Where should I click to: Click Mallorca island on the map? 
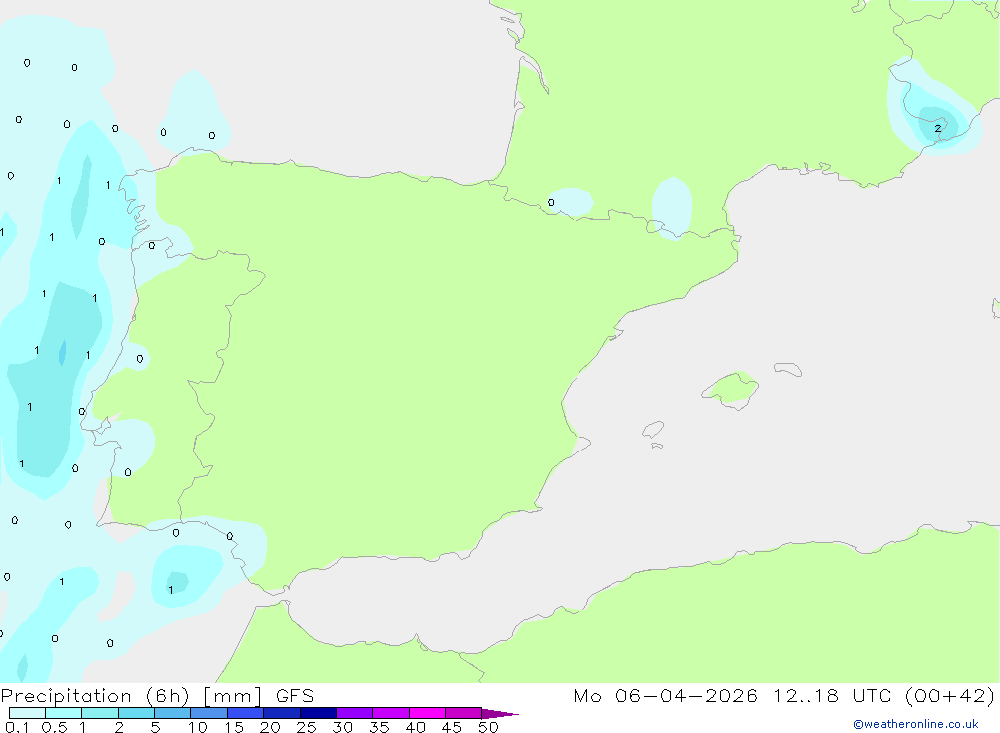731,389
